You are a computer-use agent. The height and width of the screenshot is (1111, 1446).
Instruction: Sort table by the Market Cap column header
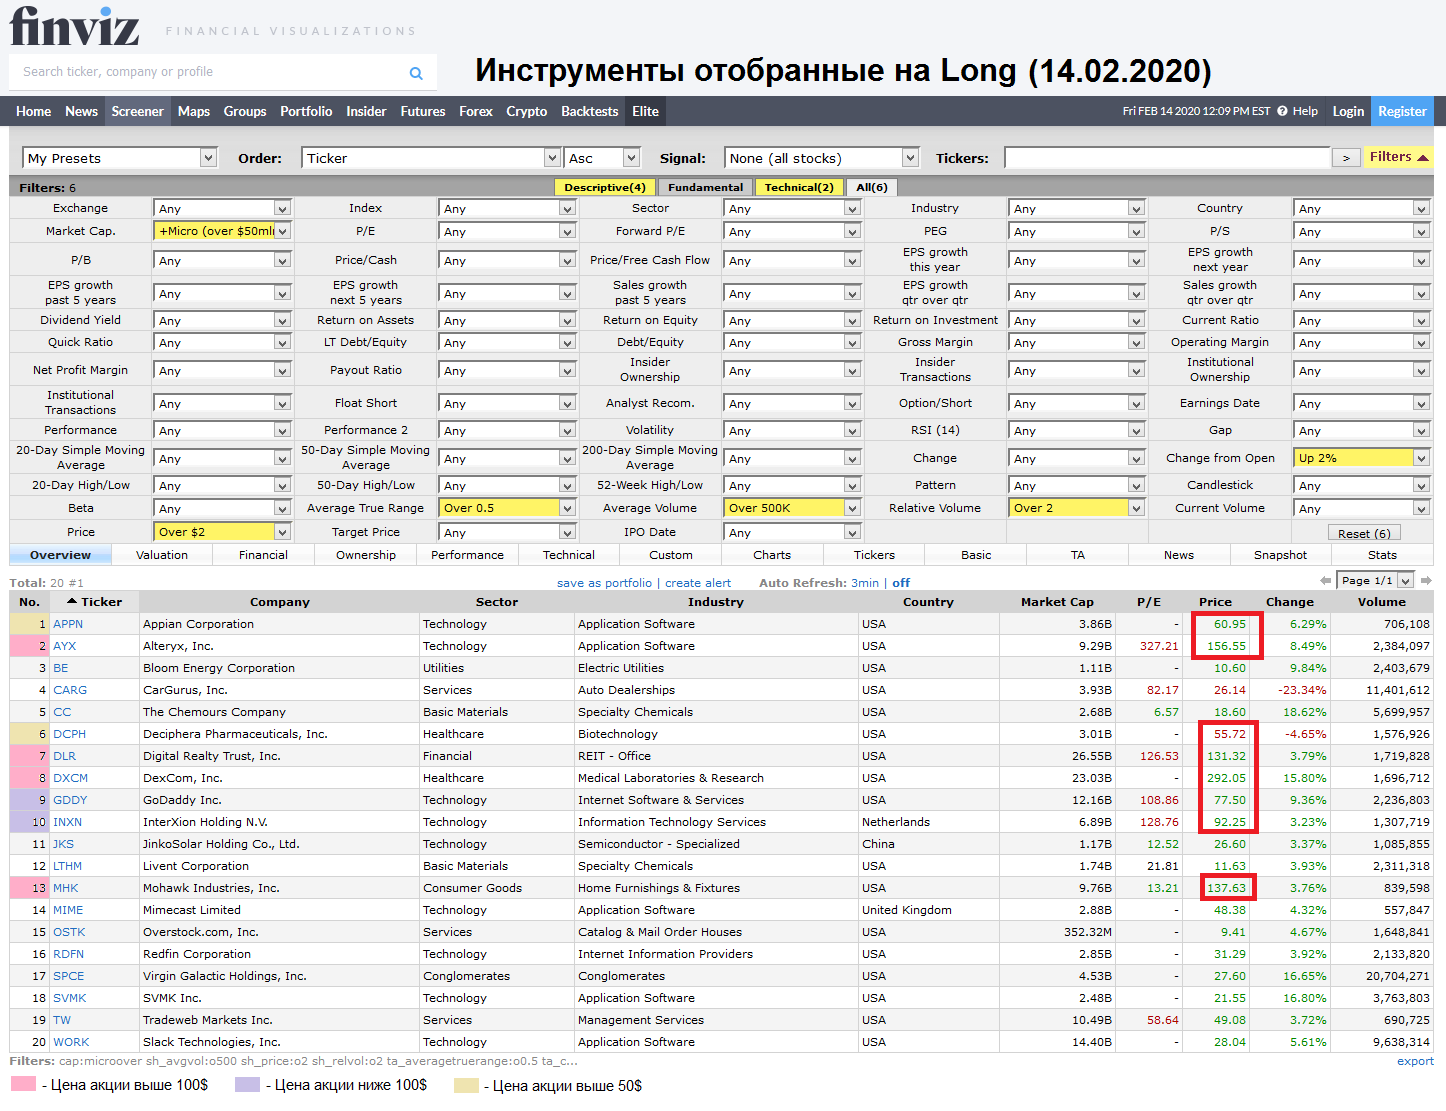[x=1057, y=602]
